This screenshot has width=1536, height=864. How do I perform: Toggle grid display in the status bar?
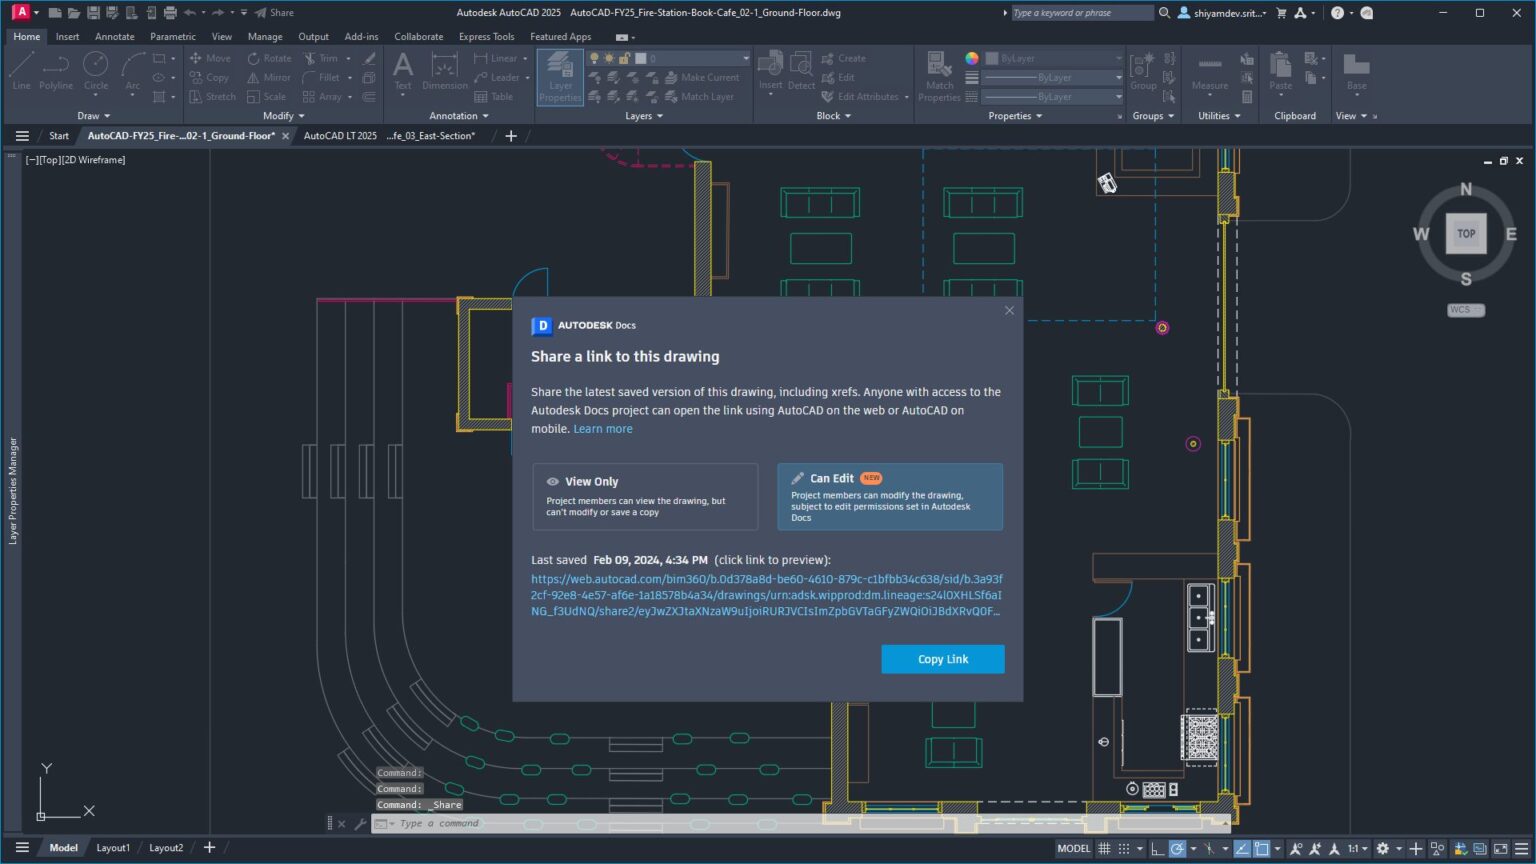(x=1104, y=848)
